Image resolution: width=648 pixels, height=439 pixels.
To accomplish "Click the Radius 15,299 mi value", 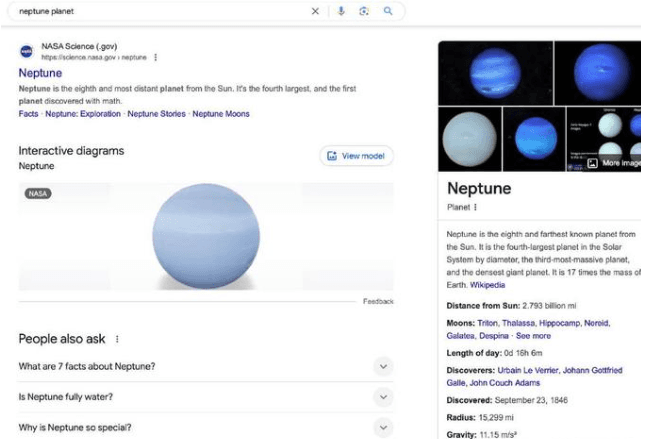I will pos(496,417).
